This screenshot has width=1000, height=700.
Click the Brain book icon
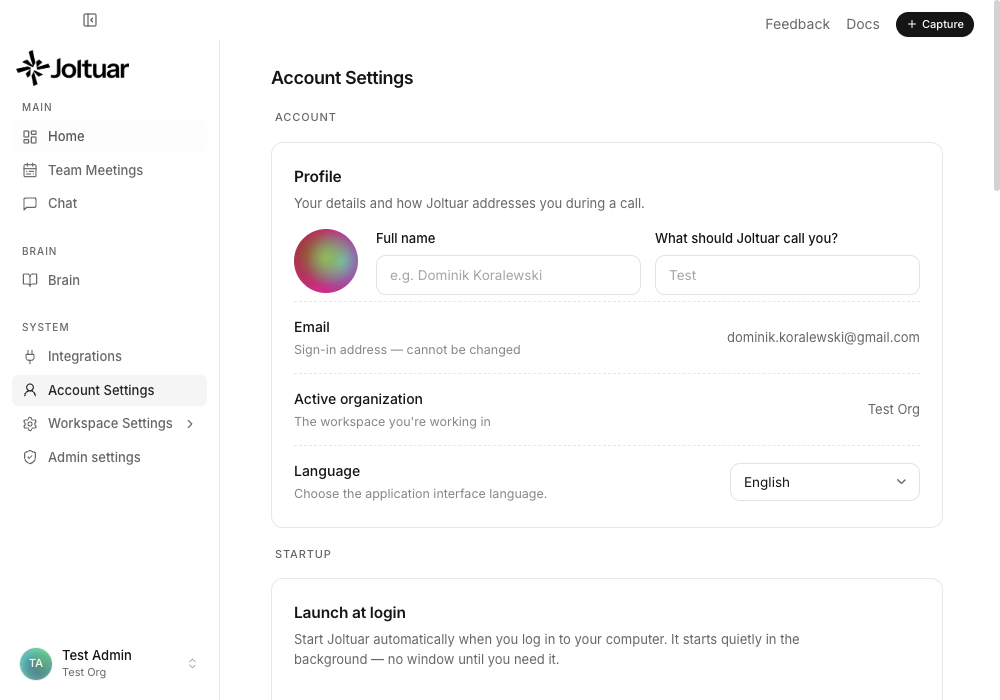click(x=30, y=281)
